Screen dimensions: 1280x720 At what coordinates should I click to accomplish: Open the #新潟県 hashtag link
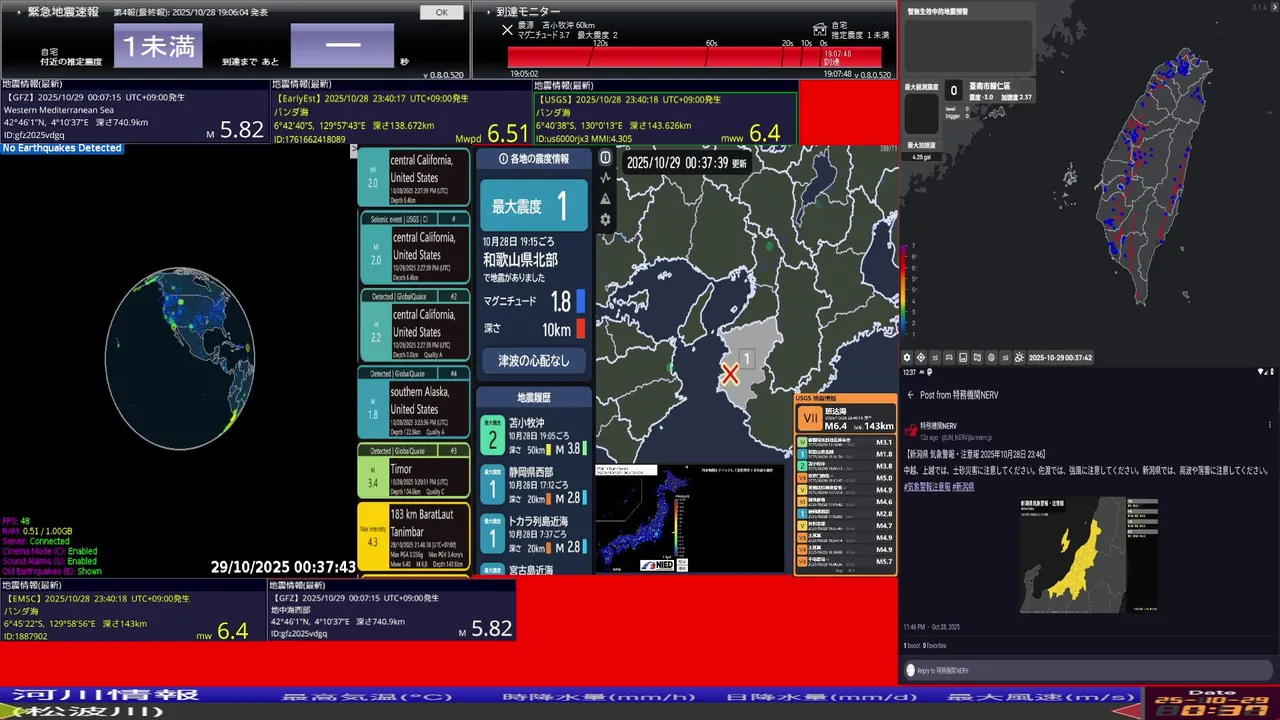tap(963, 486)
